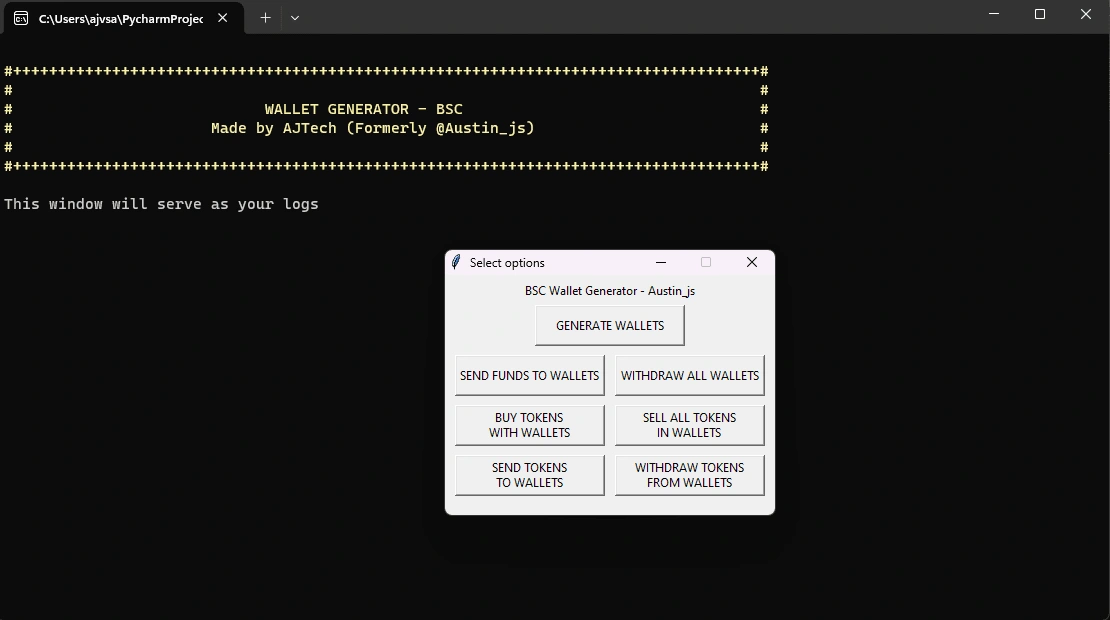Open a new terminal tab with plus icon
Image resolution: width=1110 pixels, height=620 pixels.
pyautogui.click(x=265, y=17)
